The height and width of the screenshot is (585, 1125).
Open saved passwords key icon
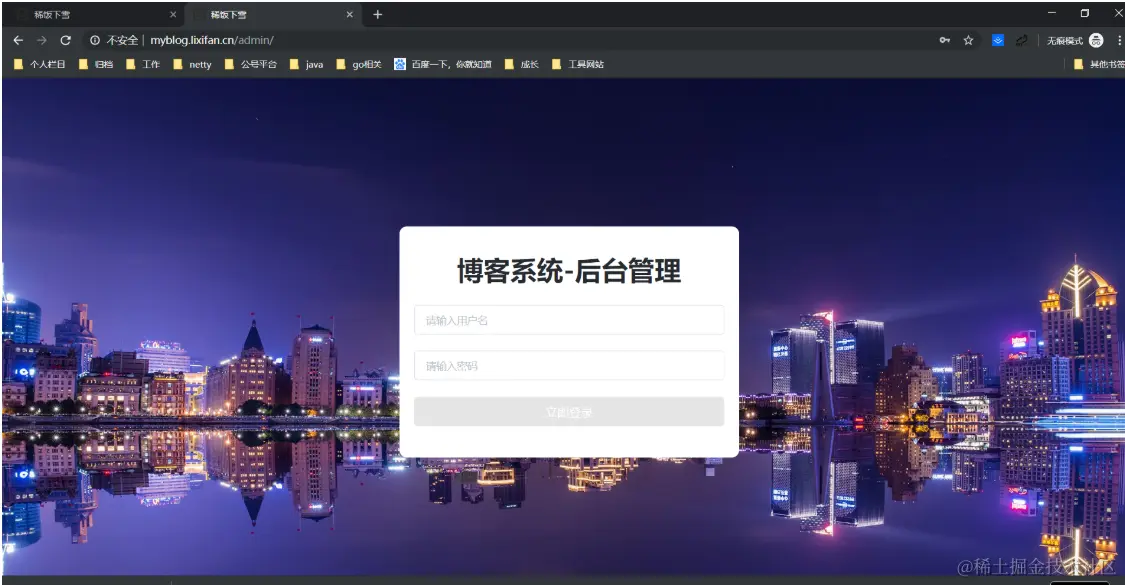pos(944,40)
